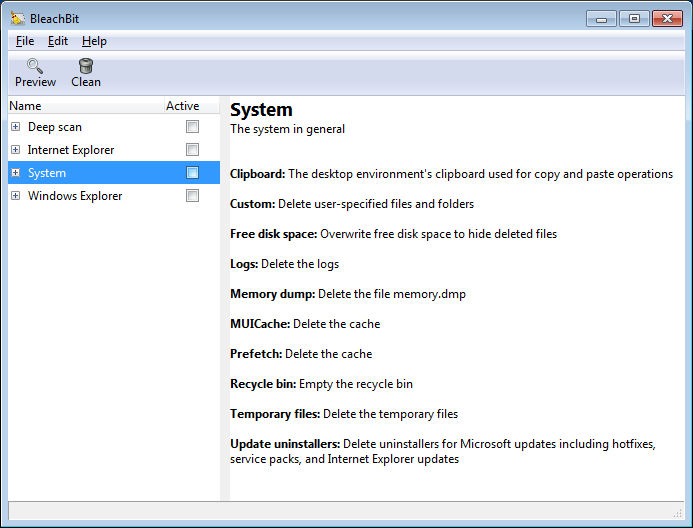Open the Help menu
Viewport: 693px width, 528px height.
coord(94,41)
